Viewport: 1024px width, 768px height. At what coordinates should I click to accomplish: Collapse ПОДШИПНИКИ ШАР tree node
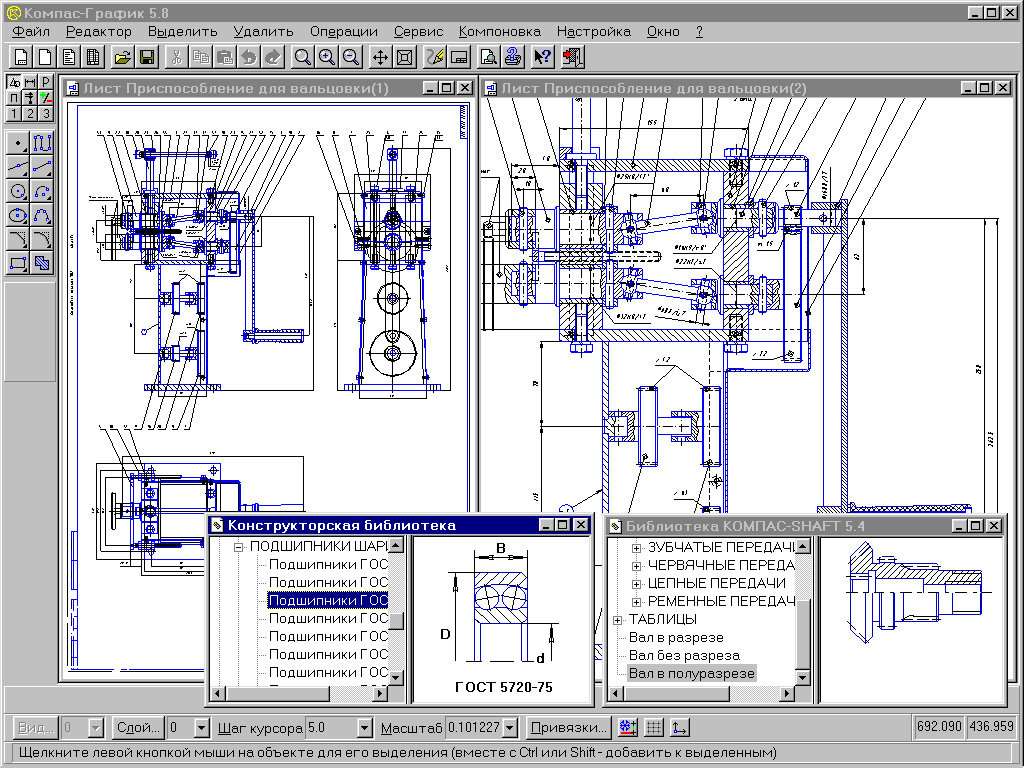pyautogui.click(x=238, y=547)
